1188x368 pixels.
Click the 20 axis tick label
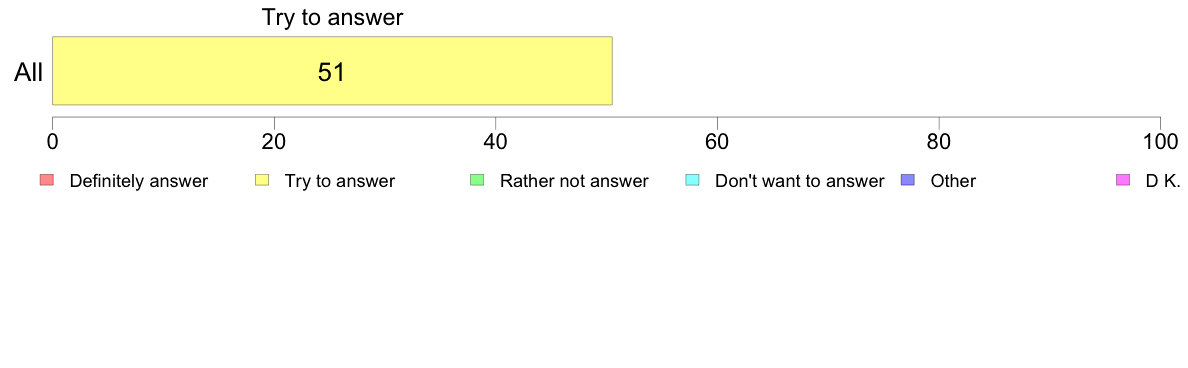[274, 142]
